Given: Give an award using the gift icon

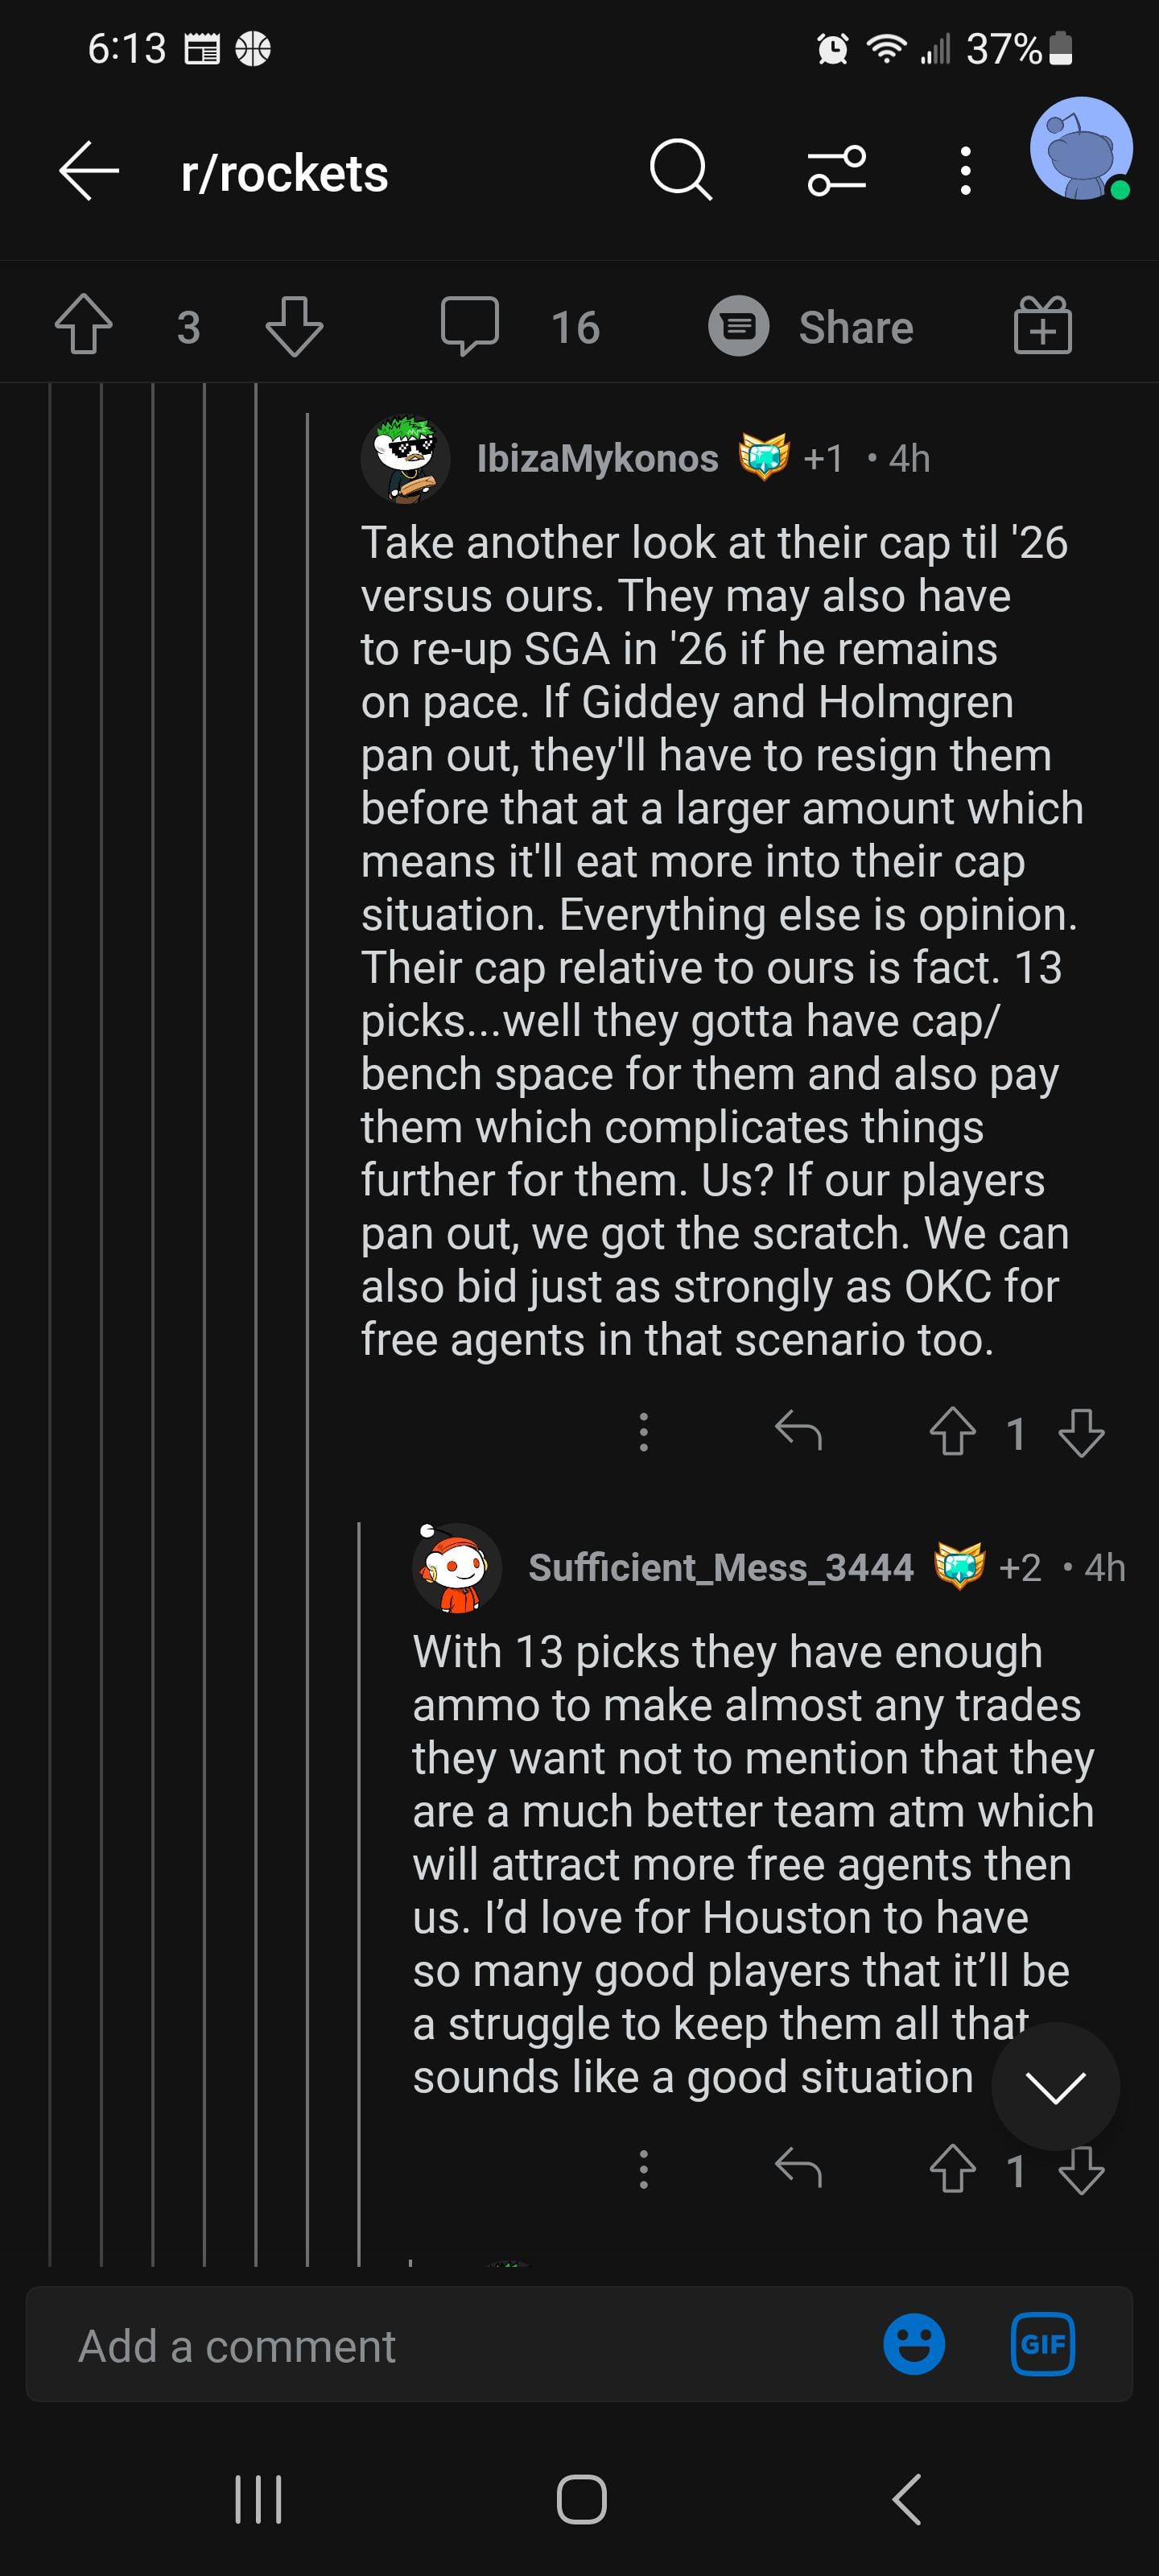Looking at the screenshot, I should coord(1043,326).
